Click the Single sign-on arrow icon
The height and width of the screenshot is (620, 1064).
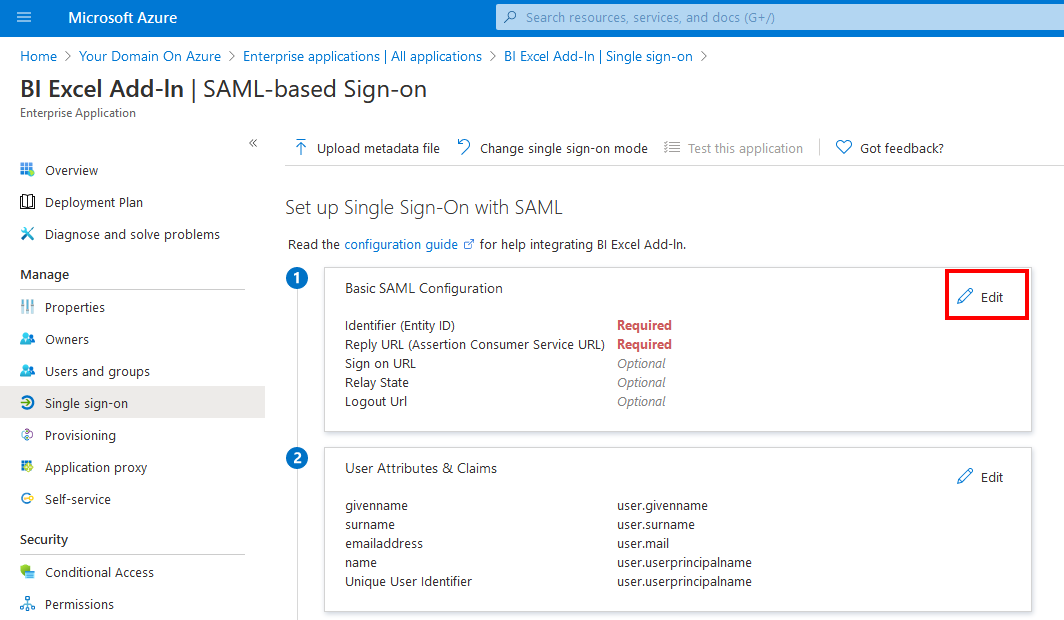[27, 402]
